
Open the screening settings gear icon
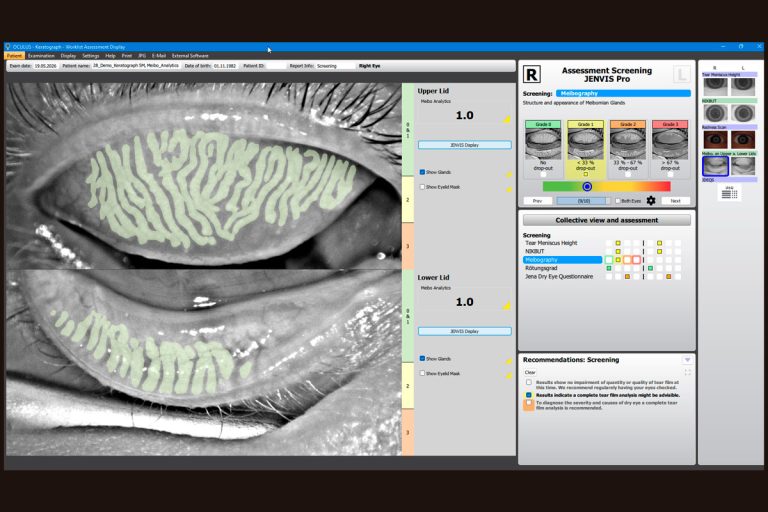pyautogui.click(x=651, y=200)
